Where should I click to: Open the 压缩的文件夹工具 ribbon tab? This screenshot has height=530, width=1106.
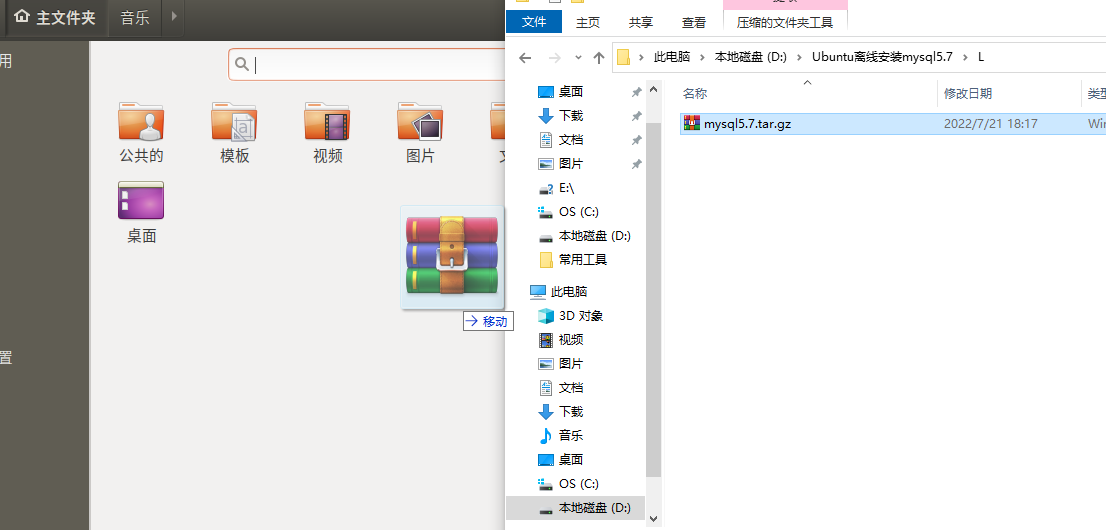tap(785, 23)
